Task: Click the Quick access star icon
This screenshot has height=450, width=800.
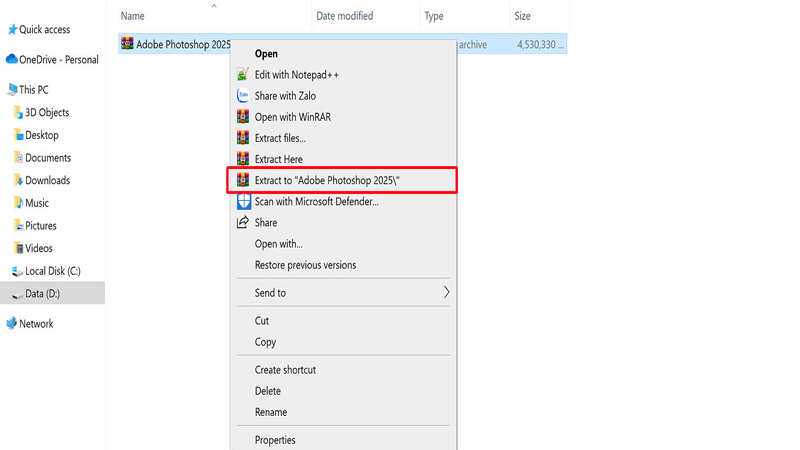Action: pos(12,30)
